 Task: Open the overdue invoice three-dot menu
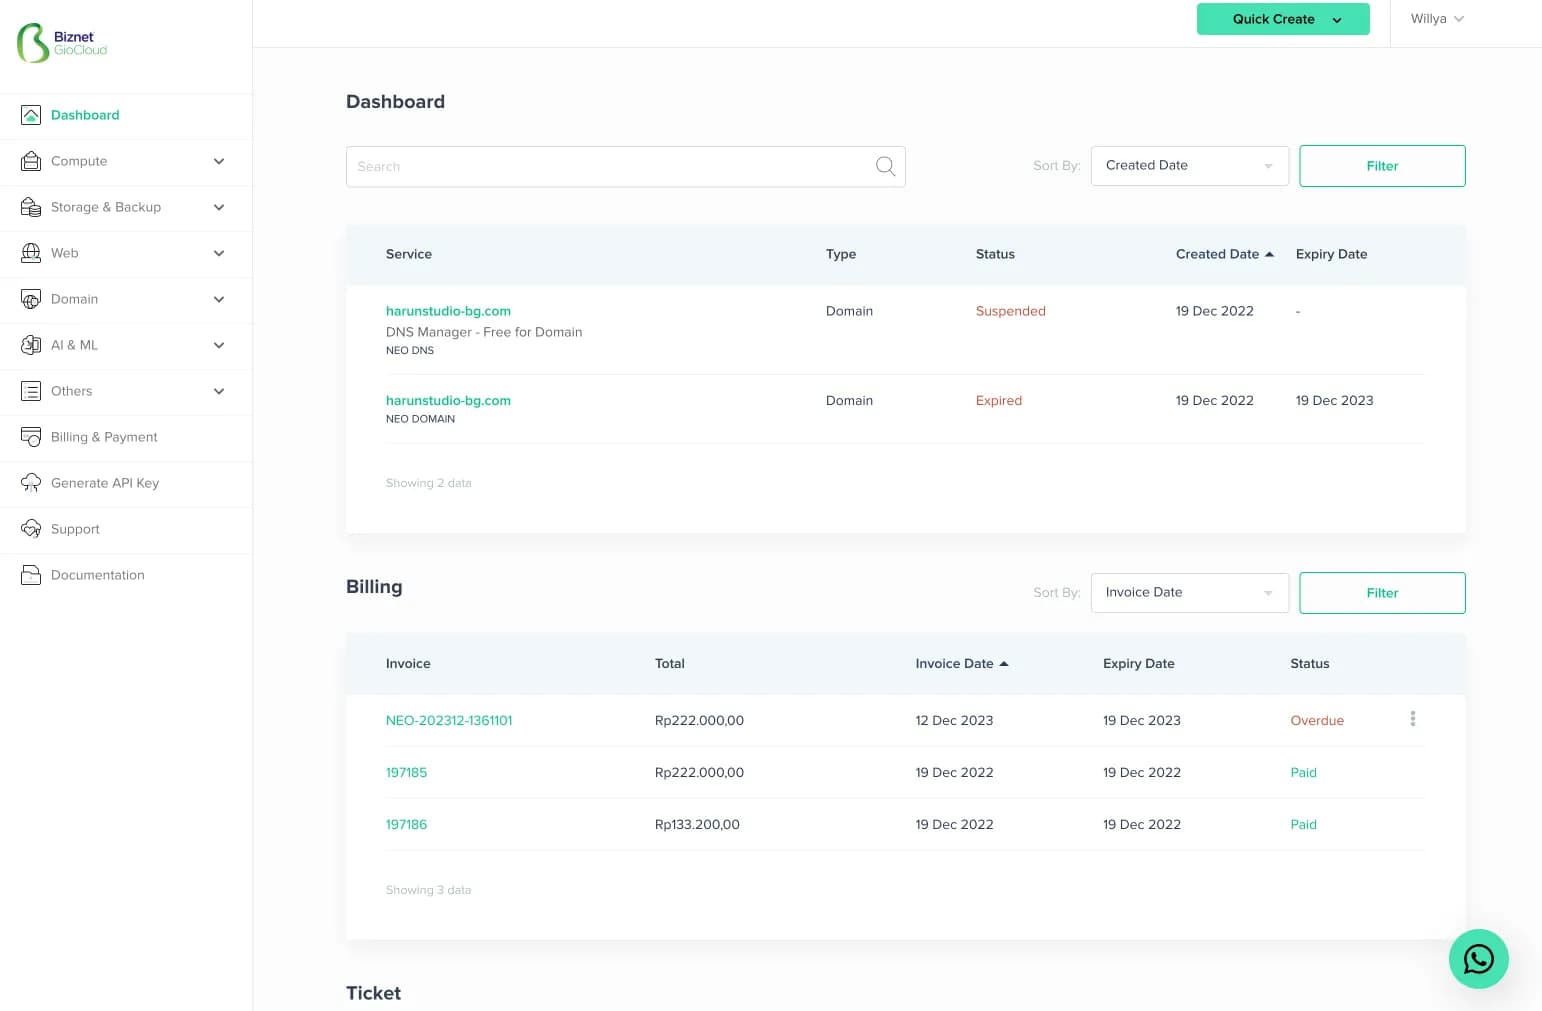click(1412, 719)
